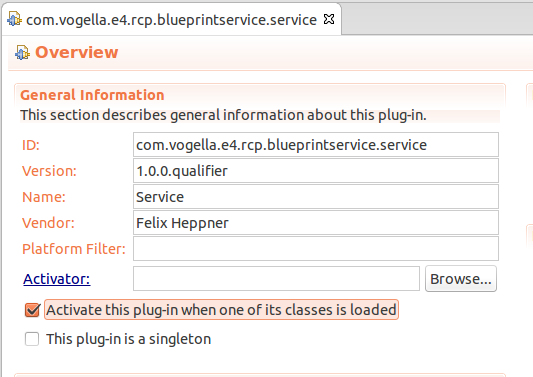Close the com.vogella.e4.rcp.blueprintservice.service editor tab
This screenshot has width=533, height=377.
pos(329,19)
